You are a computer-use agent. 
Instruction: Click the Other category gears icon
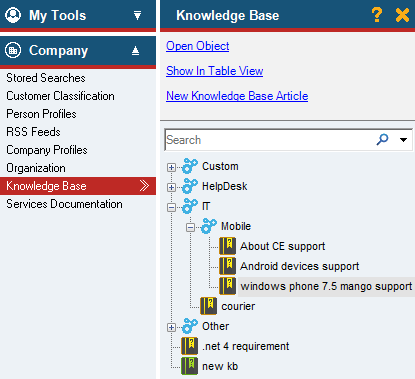(x=190, y=326)
